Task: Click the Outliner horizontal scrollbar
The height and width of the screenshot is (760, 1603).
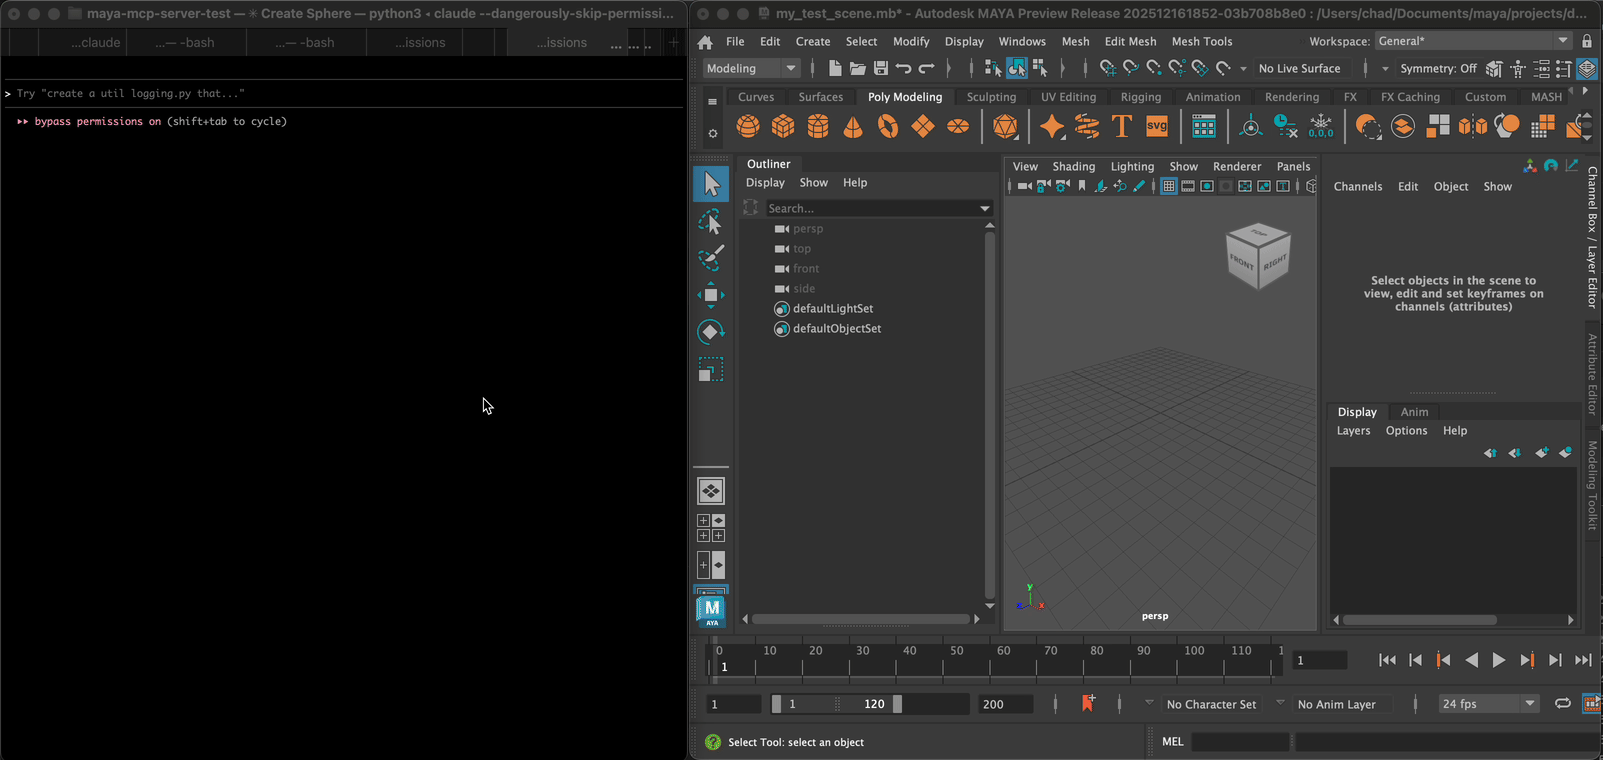Action: pyautogui.click(x=861, y=619)
